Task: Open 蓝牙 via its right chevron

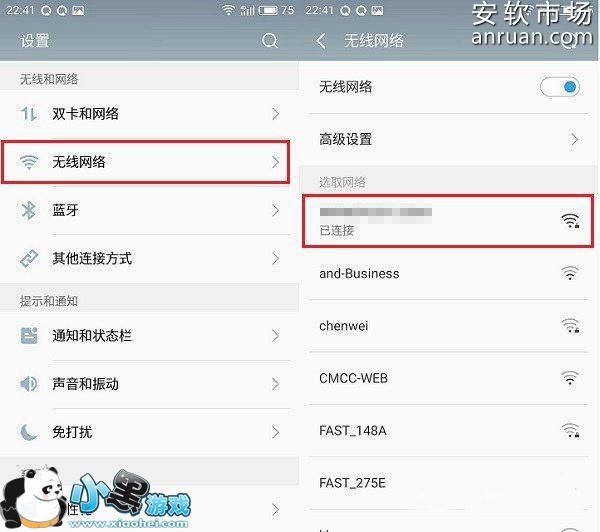Action: tap(276, 210)
